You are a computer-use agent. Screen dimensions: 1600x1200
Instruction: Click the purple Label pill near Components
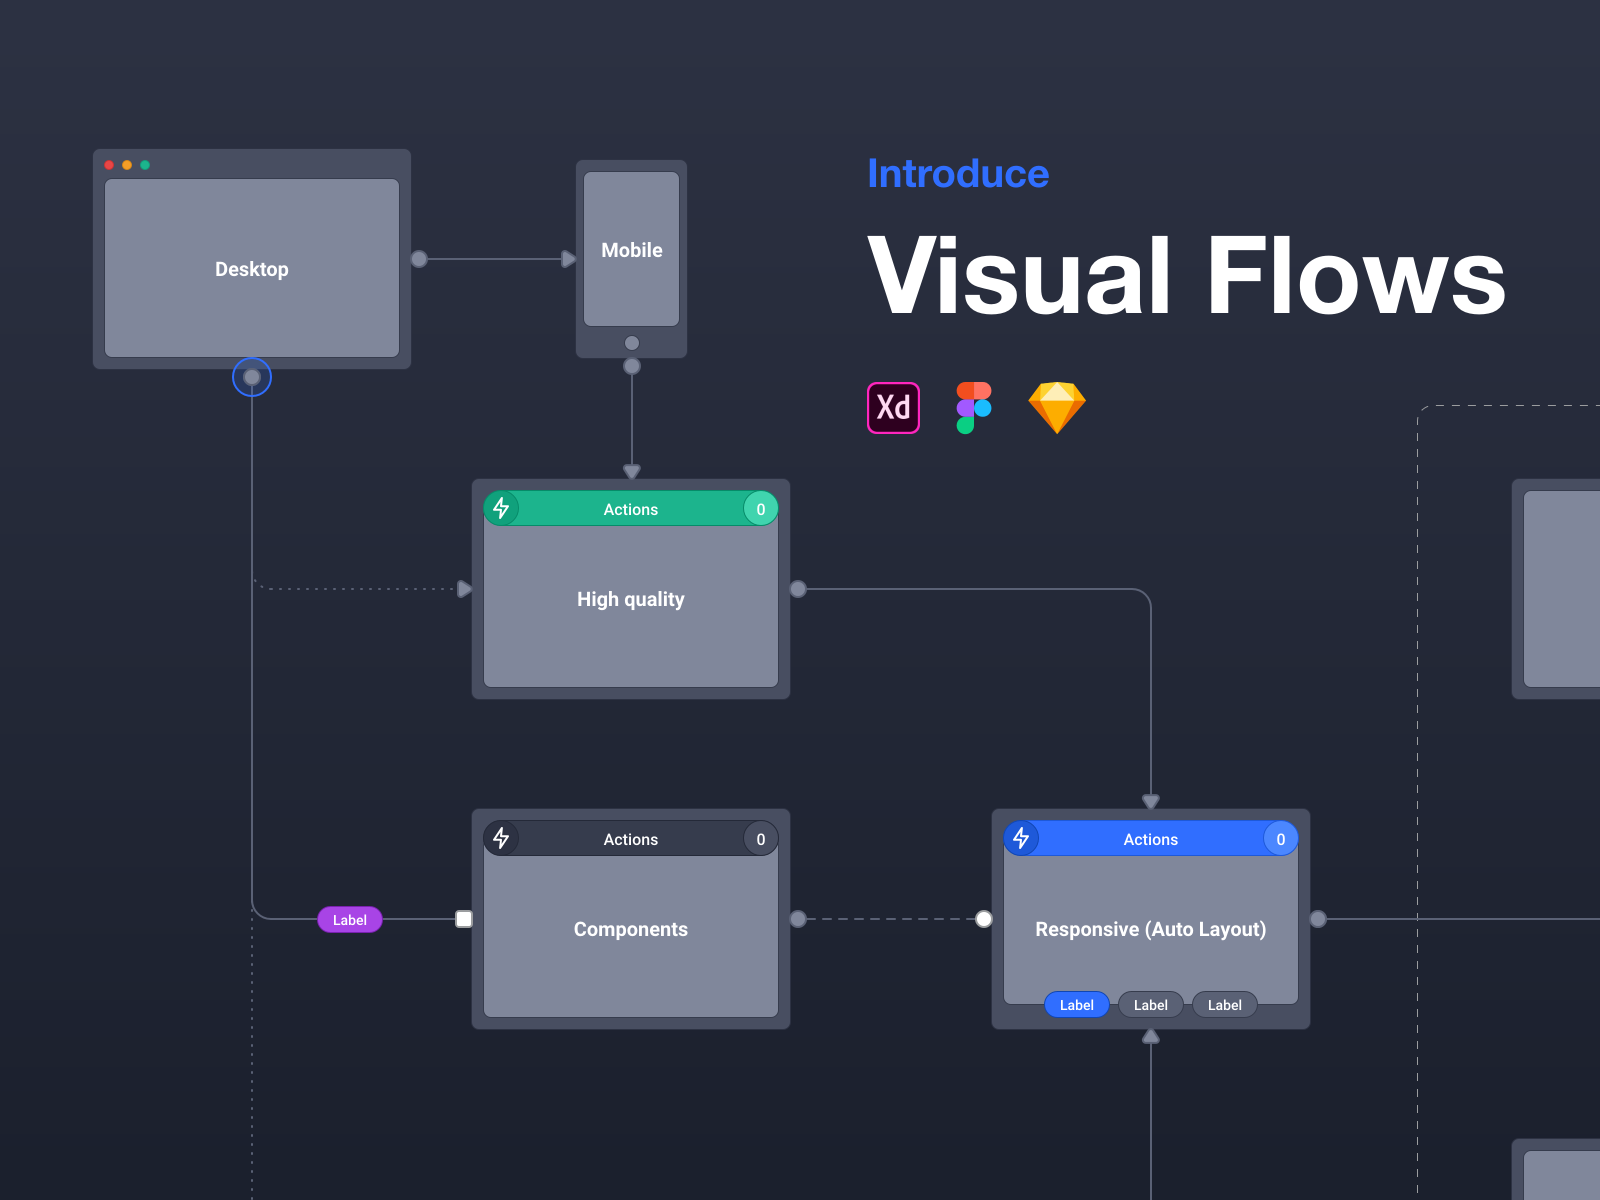click(349, 918)
